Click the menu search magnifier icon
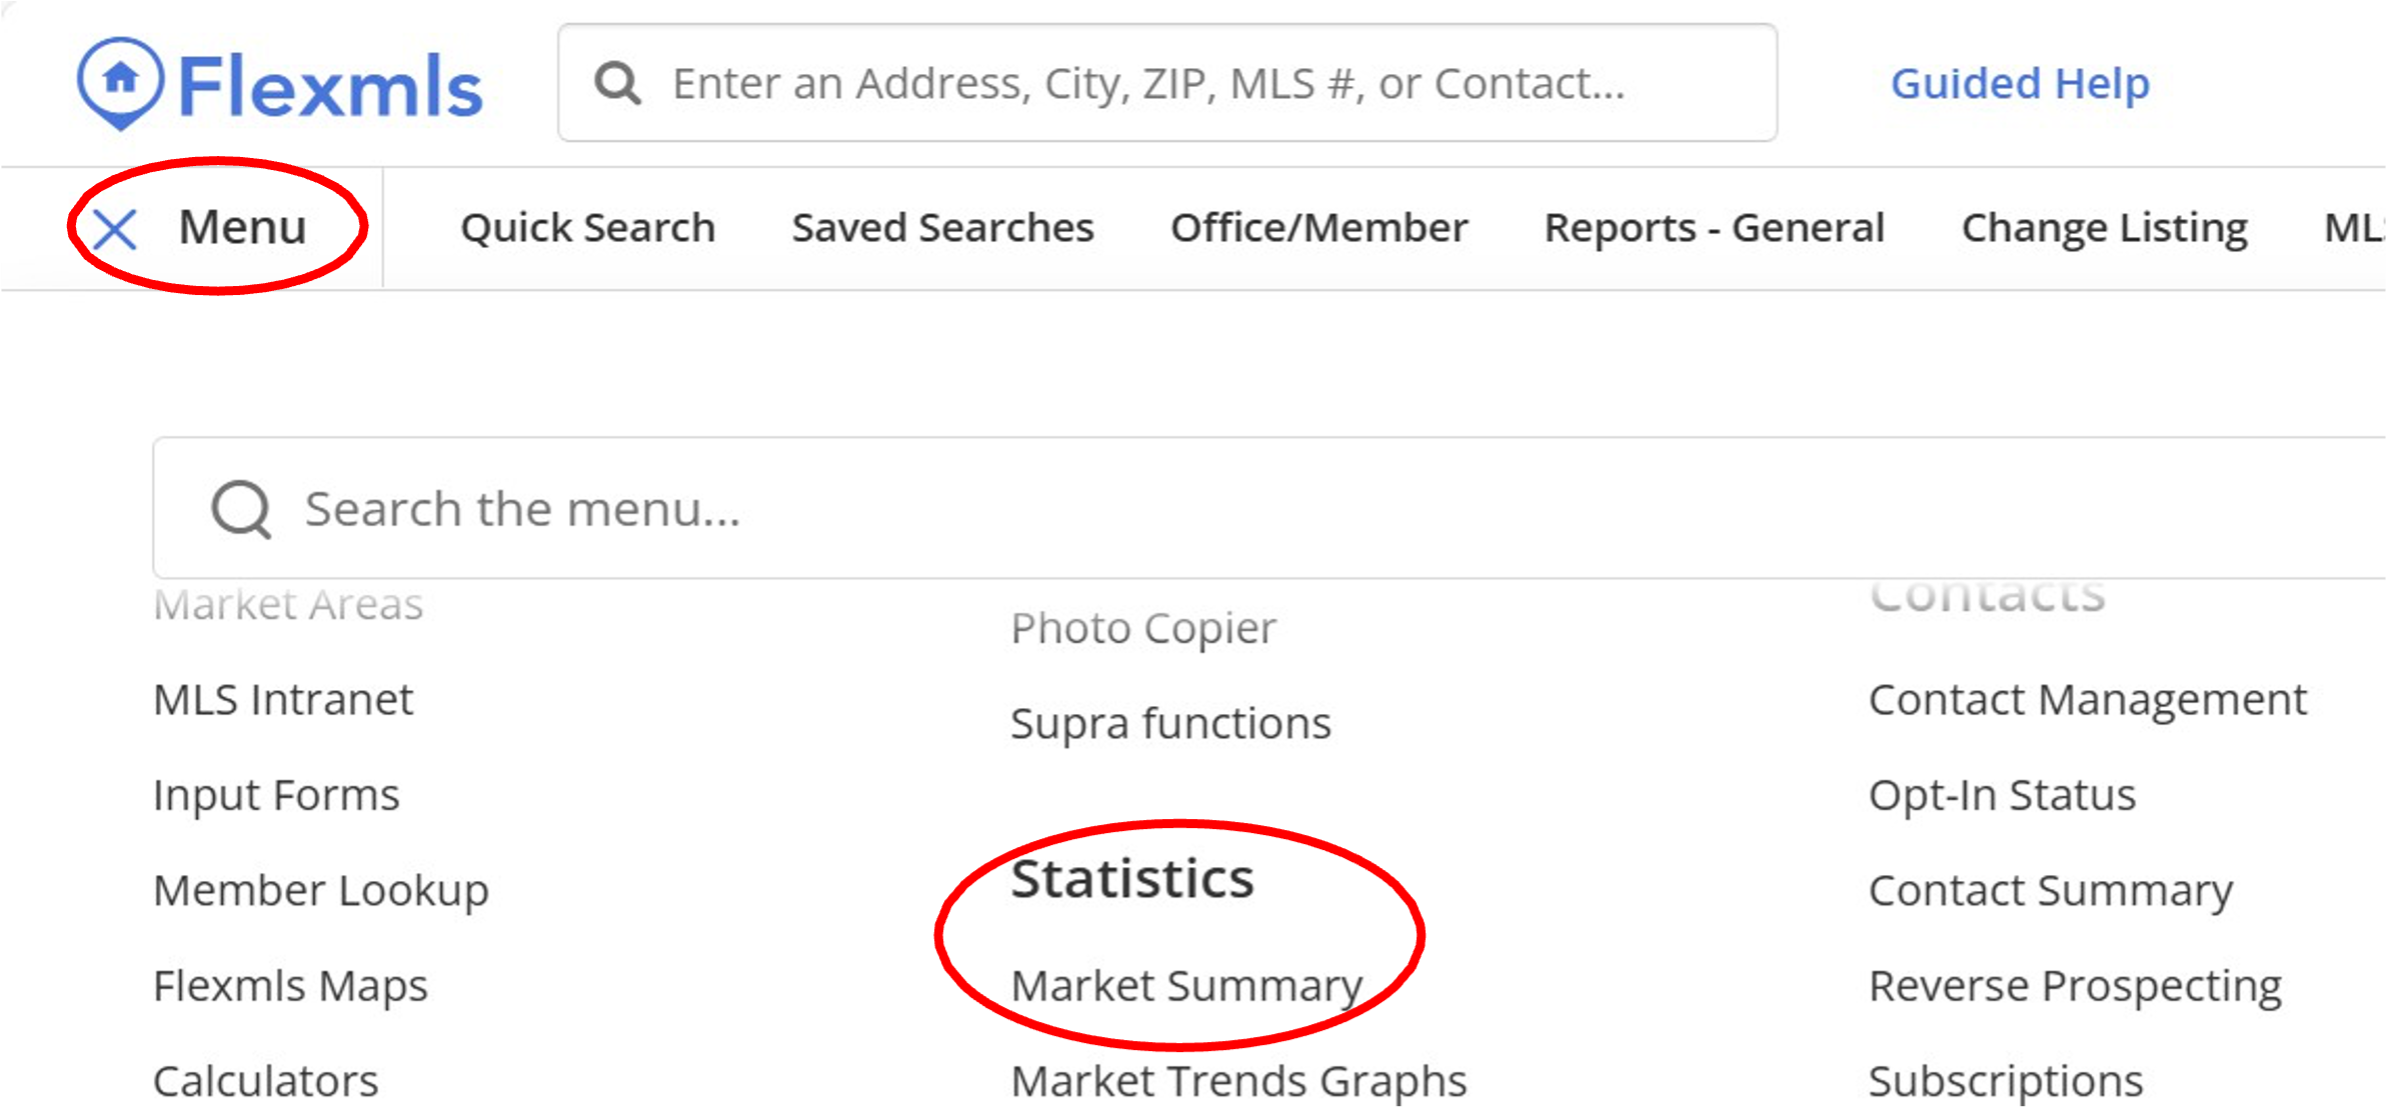This screenshot has width=2392, height=1113. (x=241, y=509)
